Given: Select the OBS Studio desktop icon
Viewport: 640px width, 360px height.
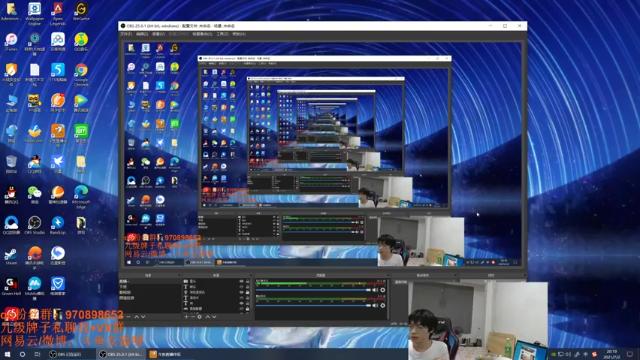Looking at the screenshot, I should point(34,225).
